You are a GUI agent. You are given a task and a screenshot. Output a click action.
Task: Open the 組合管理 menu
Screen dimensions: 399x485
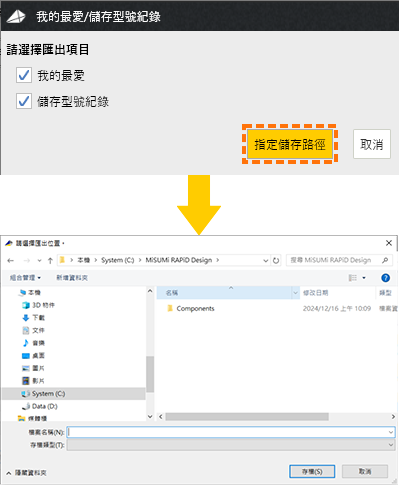[25, 278]
